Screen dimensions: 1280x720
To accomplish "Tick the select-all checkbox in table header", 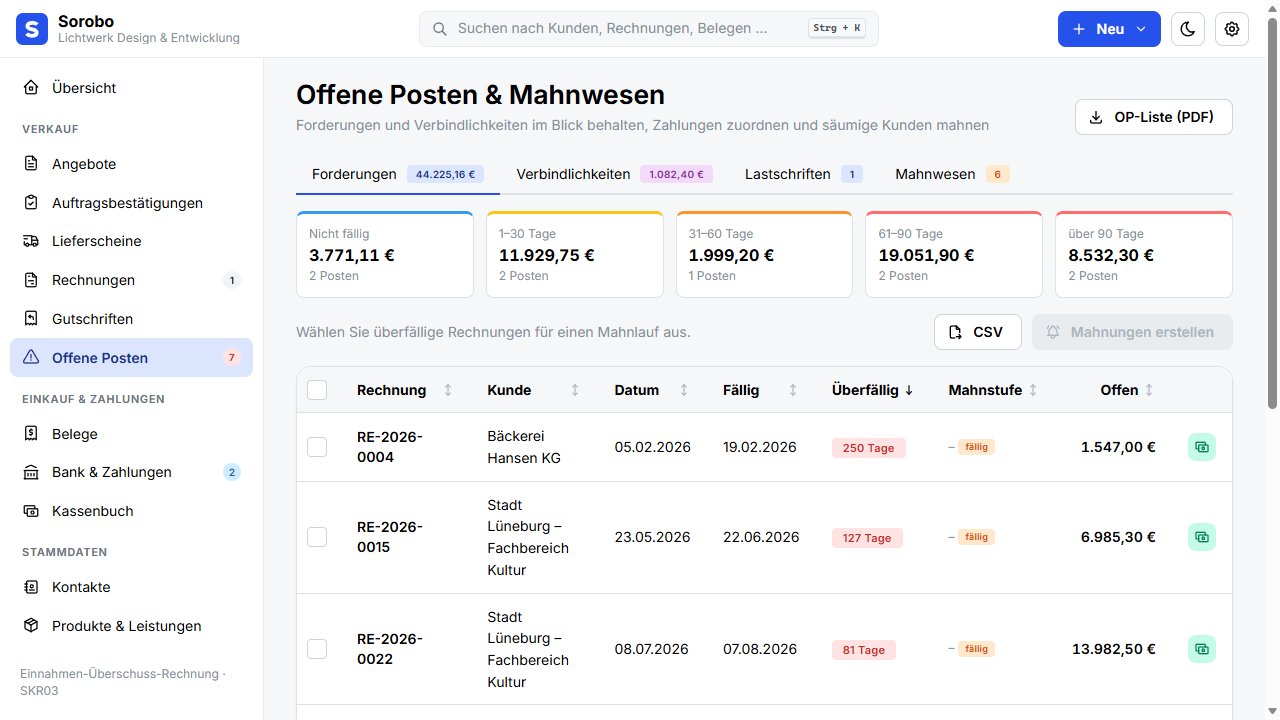I will 317,390.
